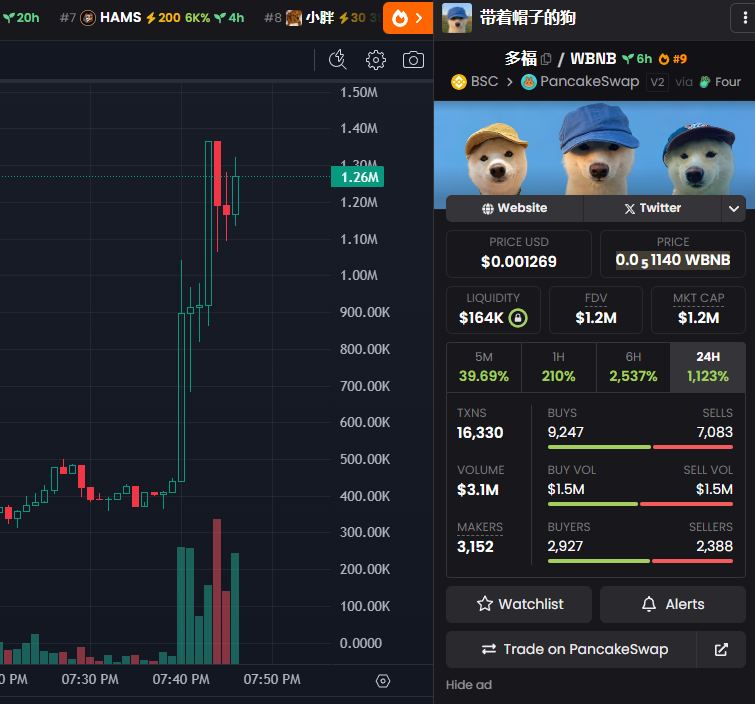Image resolution: width=755 pixels, height=704 pixels.
Task: Add token to Watchlist
Action: pos(519,604)
